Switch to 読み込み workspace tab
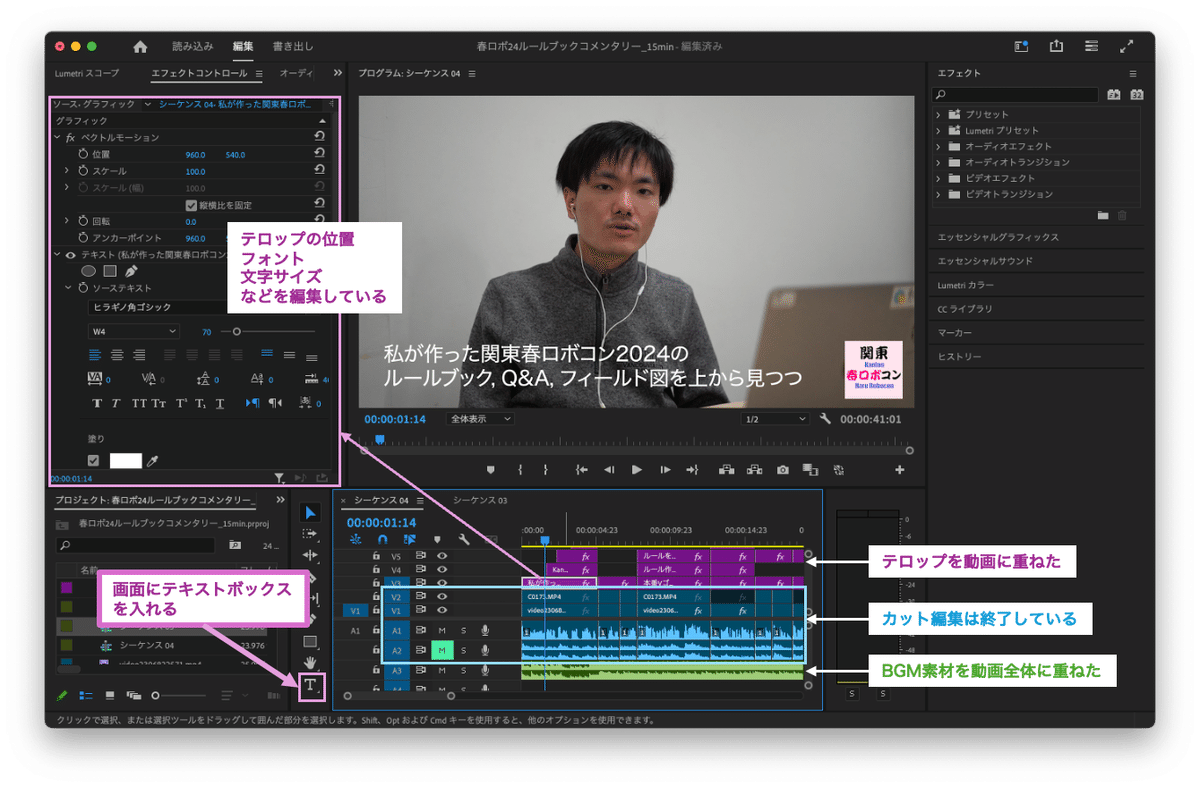 (193, 46)
